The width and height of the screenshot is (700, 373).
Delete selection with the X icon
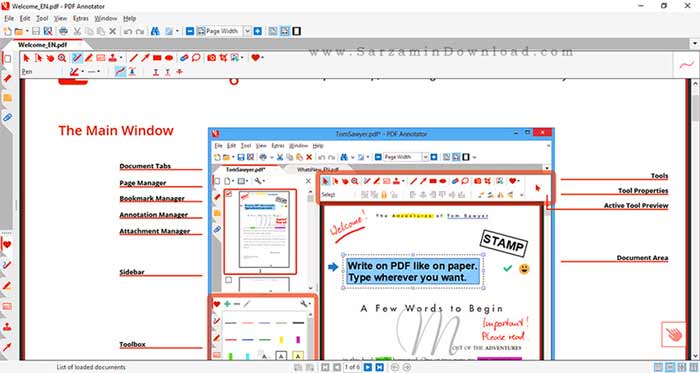coord(112,31)
